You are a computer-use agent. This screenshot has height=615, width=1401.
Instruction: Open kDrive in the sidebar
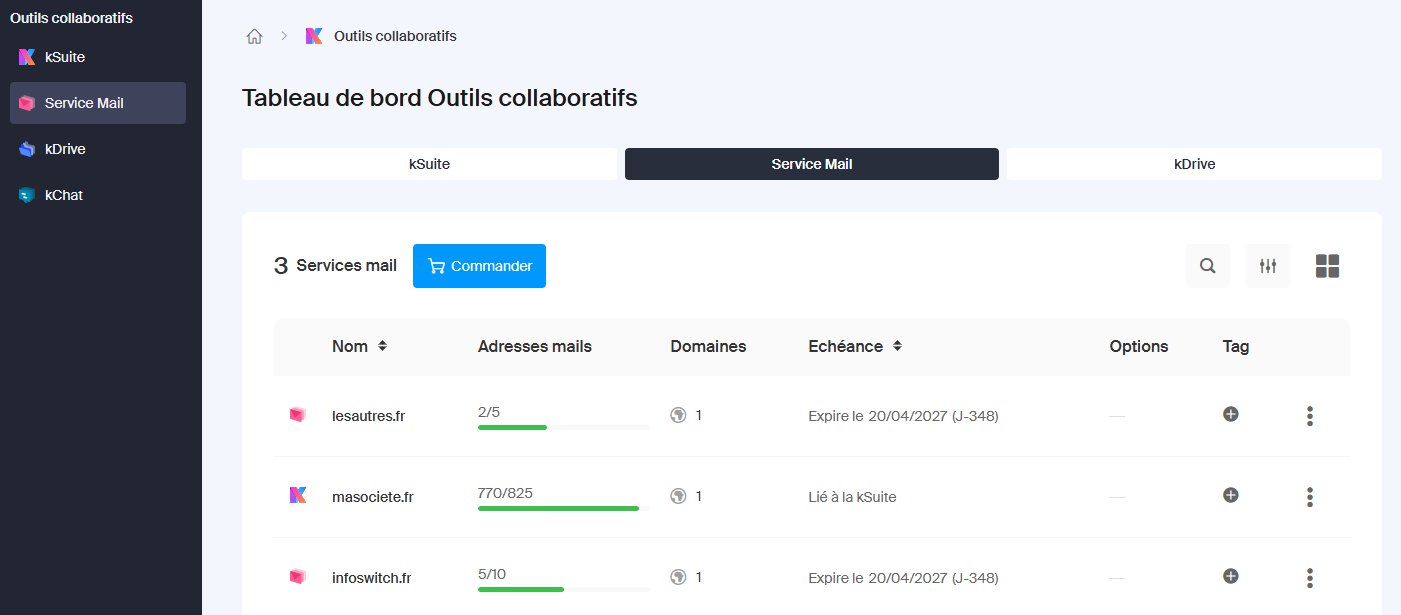point(97,149)
